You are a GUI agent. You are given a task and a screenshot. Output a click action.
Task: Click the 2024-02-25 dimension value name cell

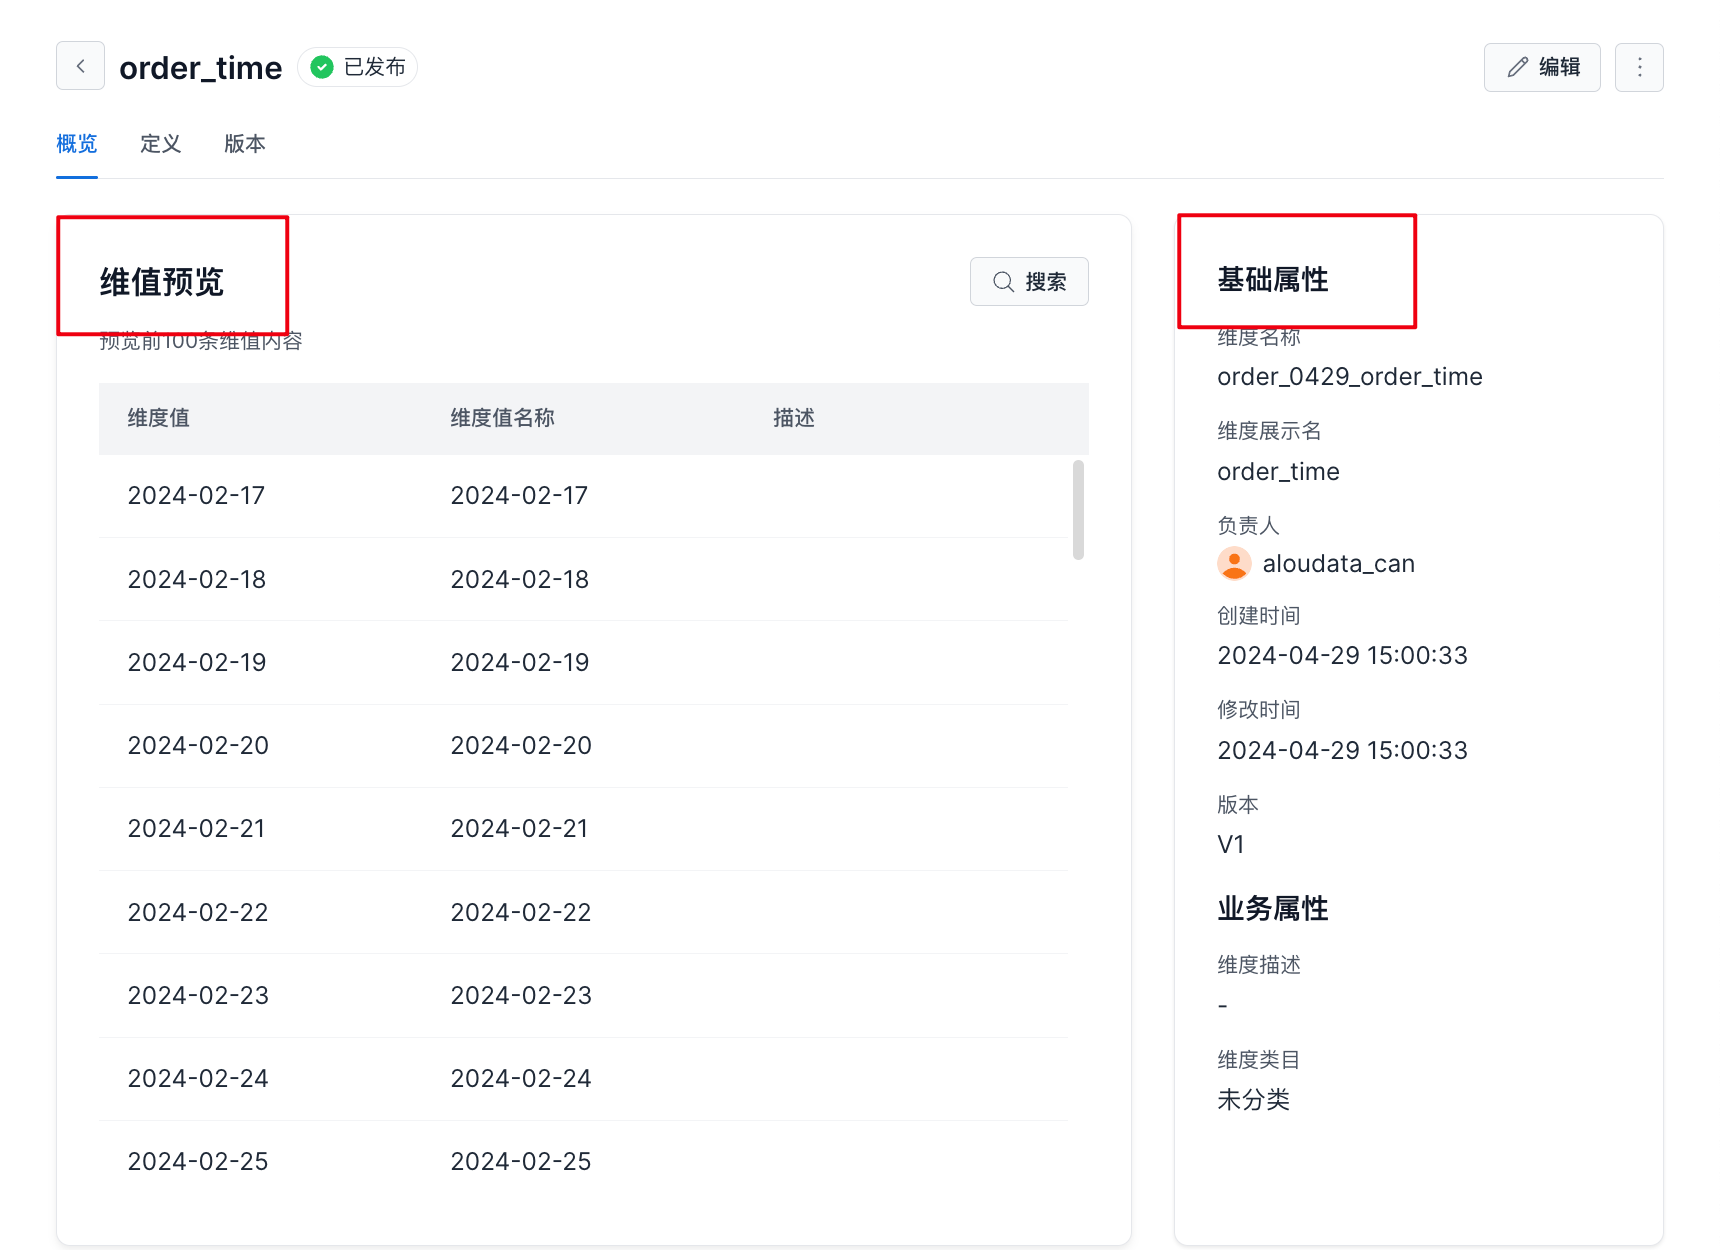point(520,1162)
